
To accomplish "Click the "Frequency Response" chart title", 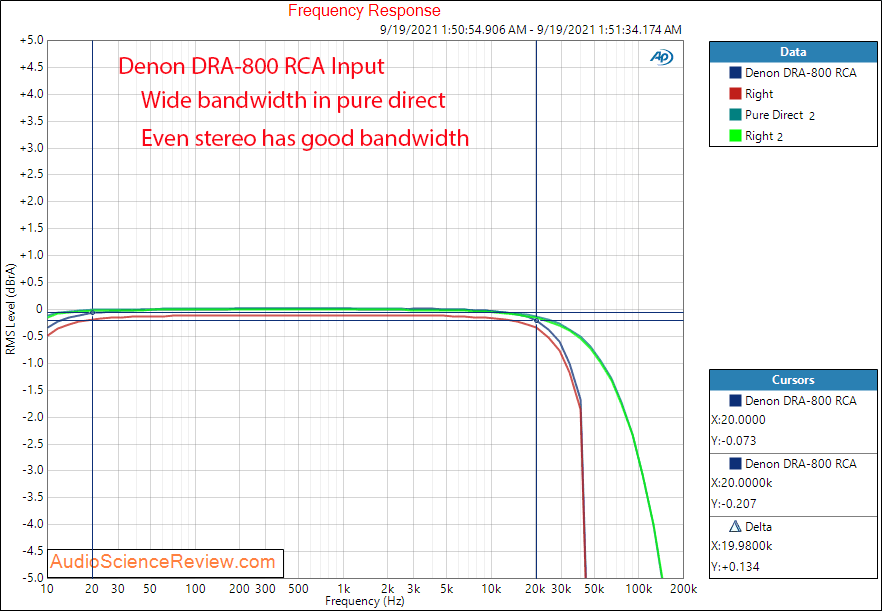I will pos(364,10).
